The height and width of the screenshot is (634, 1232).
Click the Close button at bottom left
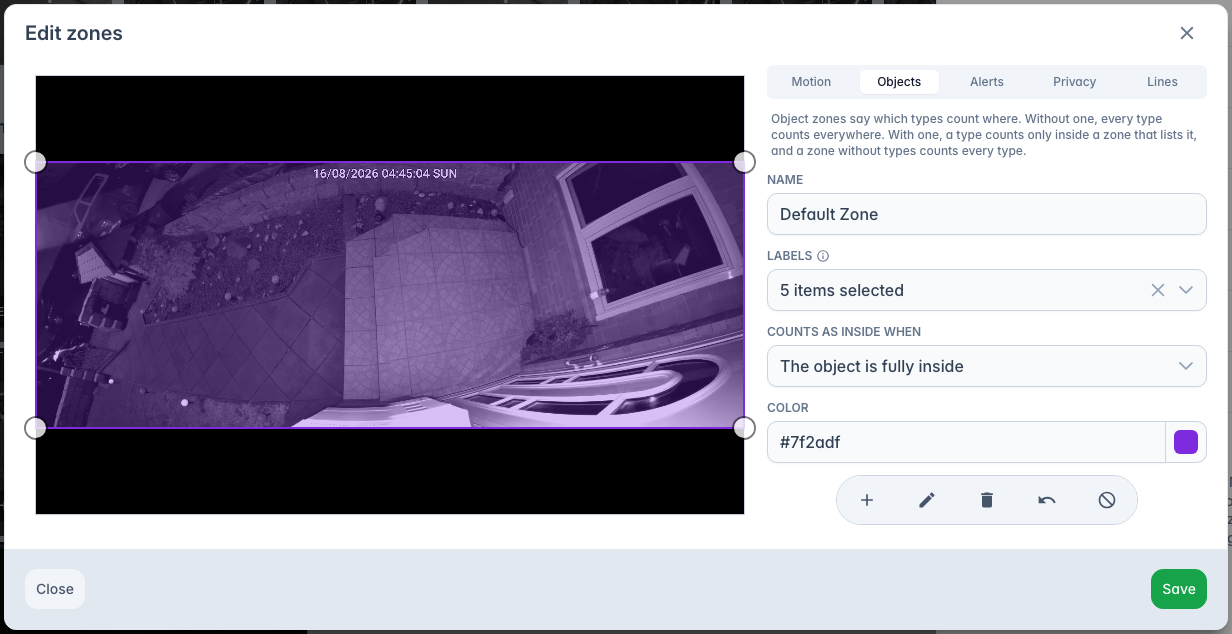[55, 589]
